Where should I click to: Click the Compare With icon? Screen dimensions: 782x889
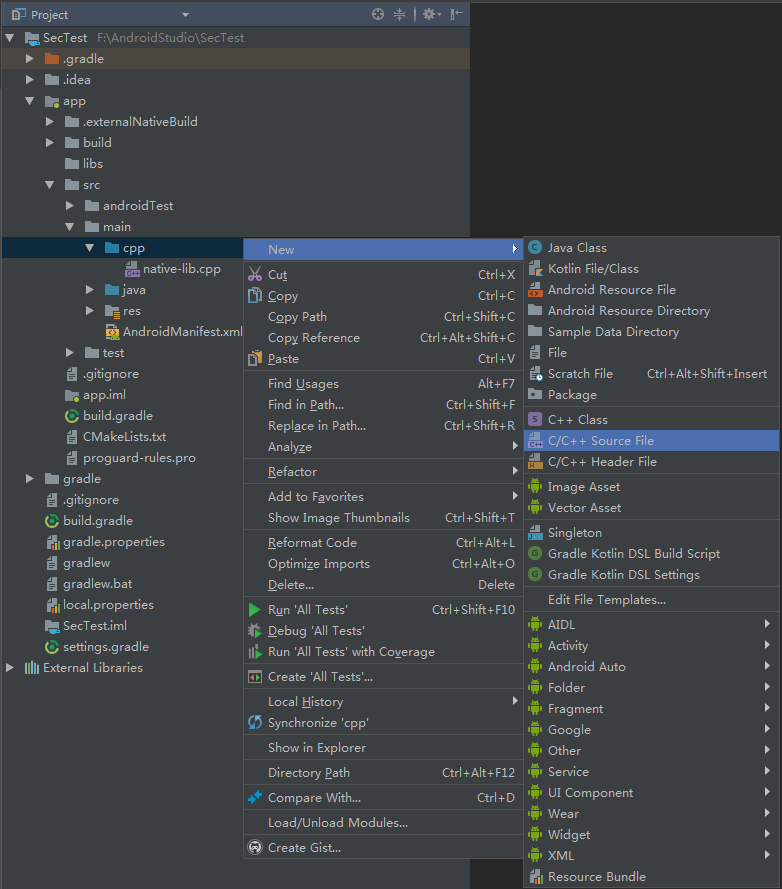[x=255, y=797]
